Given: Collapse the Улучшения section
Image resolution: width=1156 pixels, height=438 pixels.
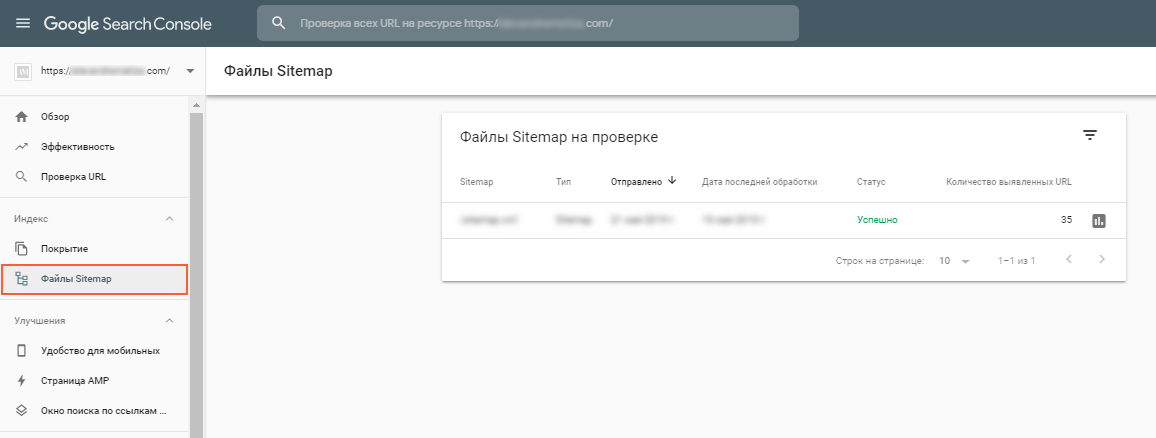Looking at the screenshot, I should point(170,321).
